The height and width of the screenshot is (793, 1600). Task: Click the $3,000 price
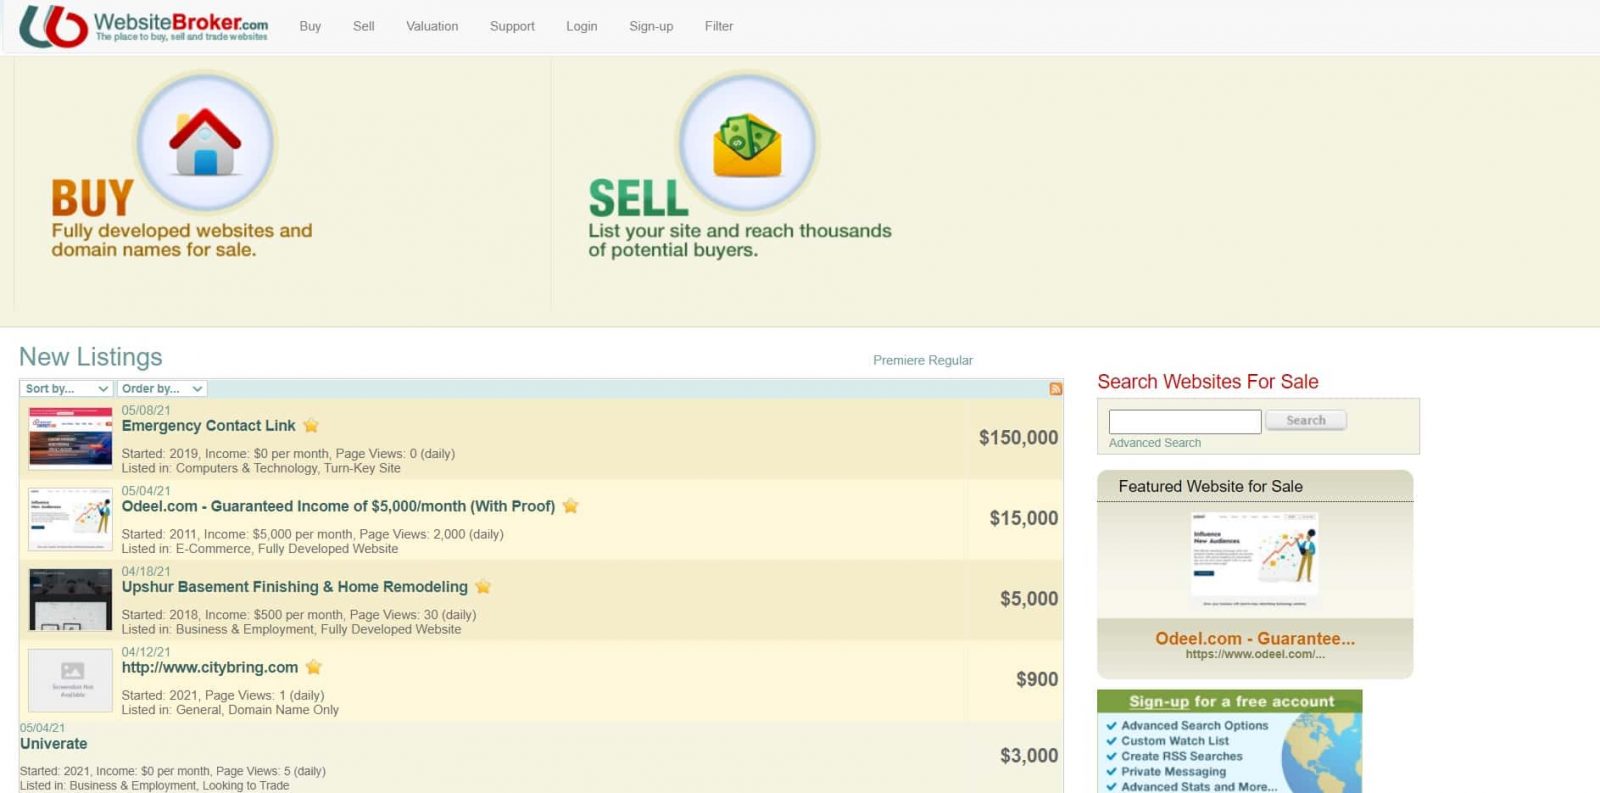pos(1029,756)
